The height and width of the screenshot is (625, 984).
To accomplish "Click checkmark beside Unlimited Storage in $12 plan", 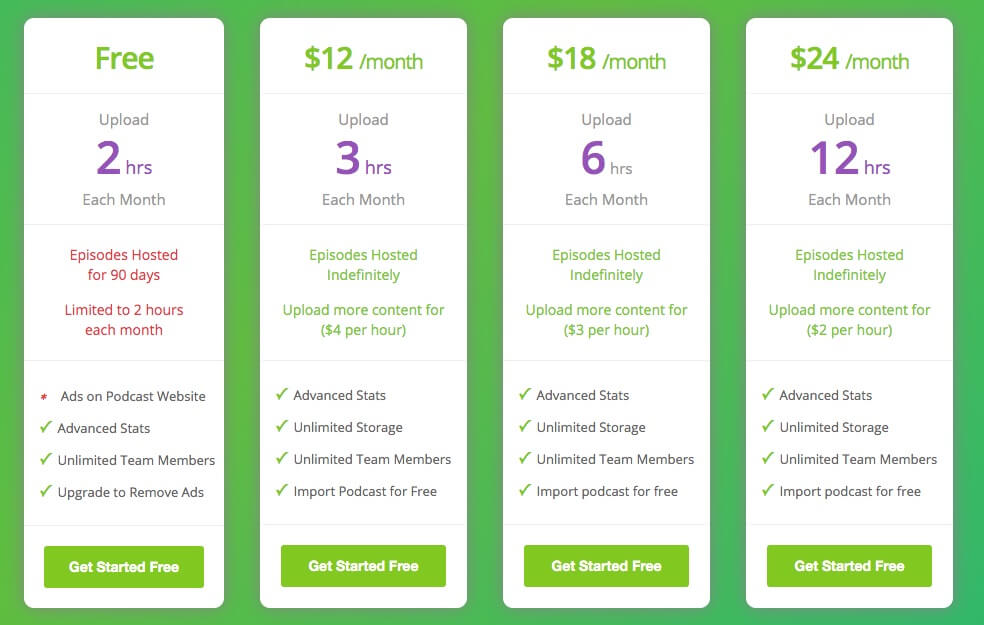I will coord(282,426).
